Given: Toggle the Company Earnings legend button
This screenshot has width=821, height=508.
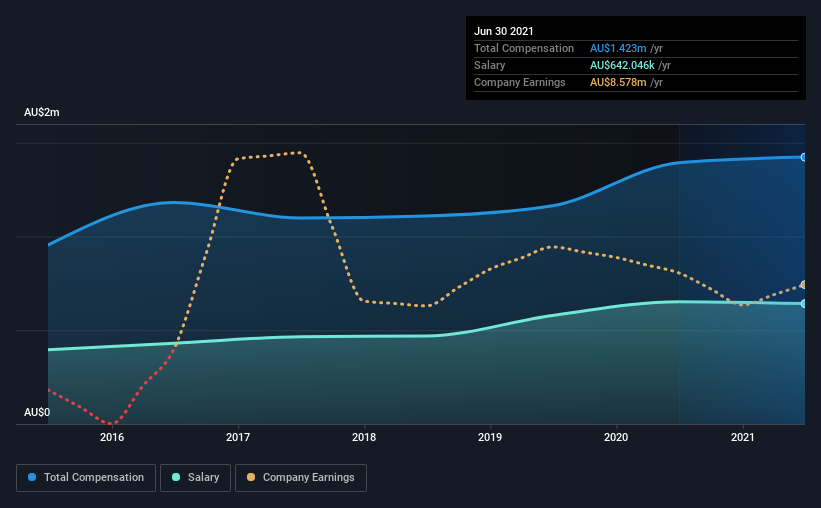Looking at the screenshot, I should pos(301,478).
